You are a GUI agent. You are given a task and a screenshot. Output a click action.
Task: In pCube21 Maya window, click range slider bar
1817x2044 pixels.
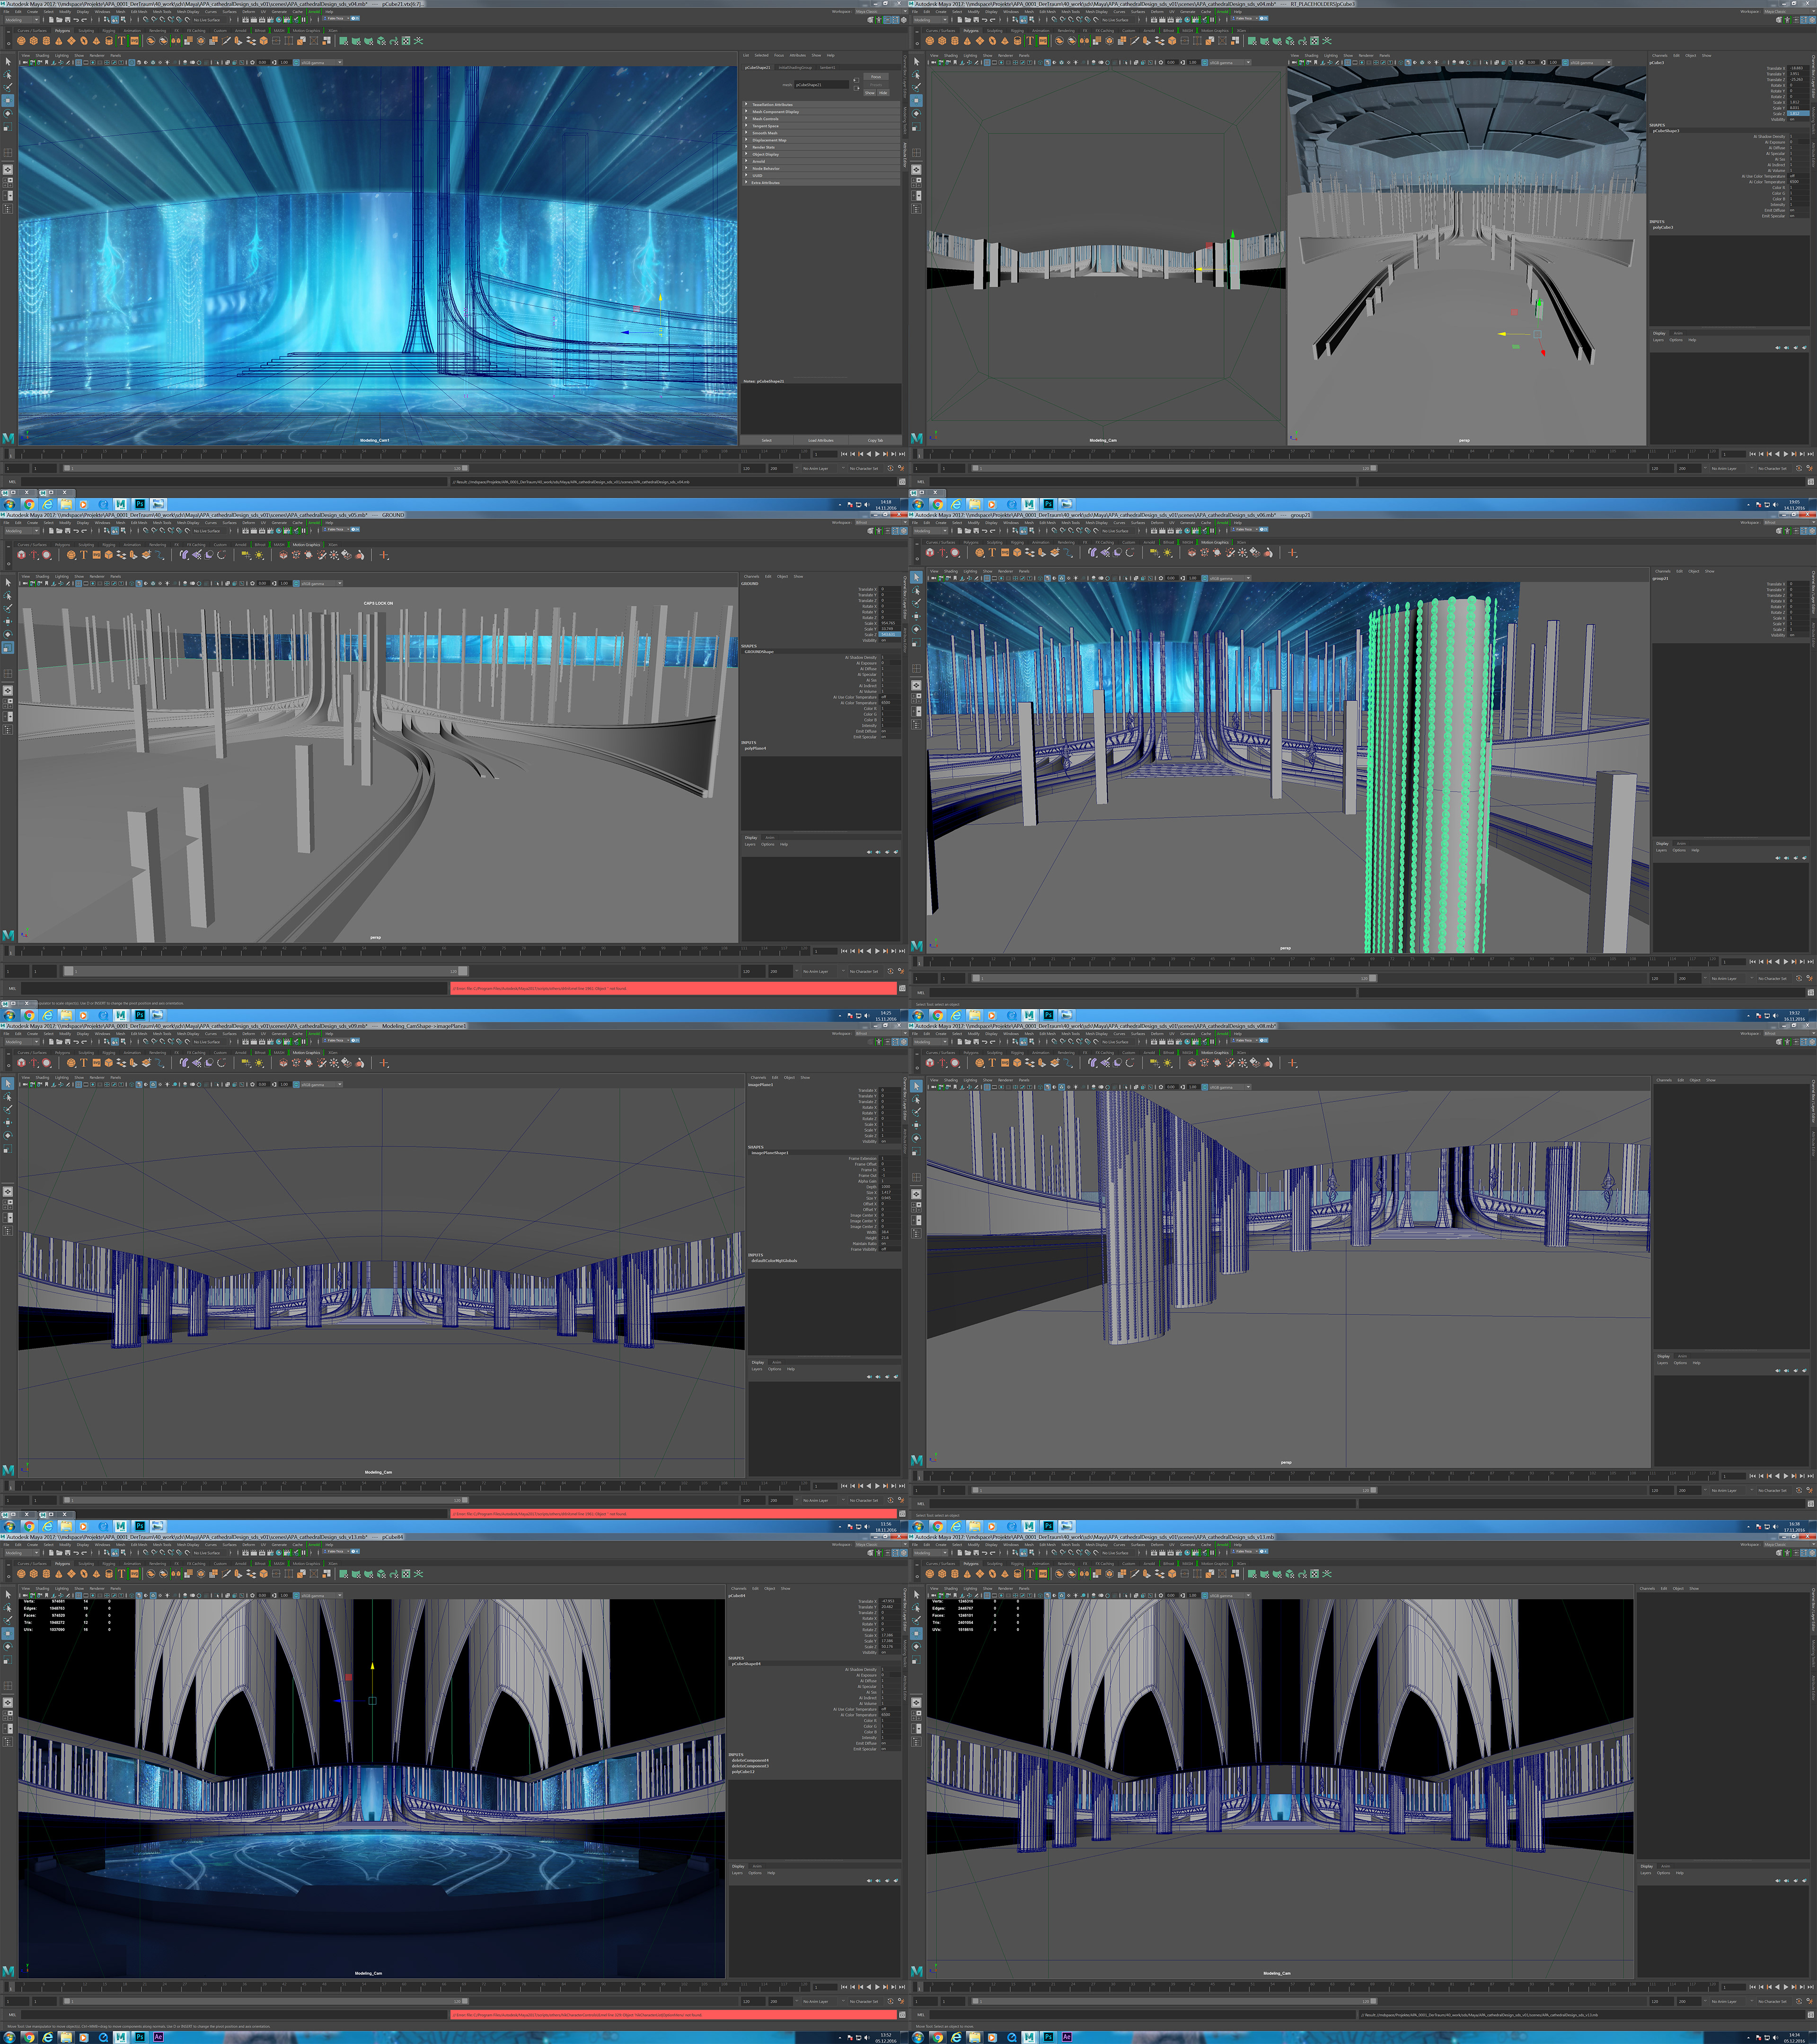pos(265,468)
